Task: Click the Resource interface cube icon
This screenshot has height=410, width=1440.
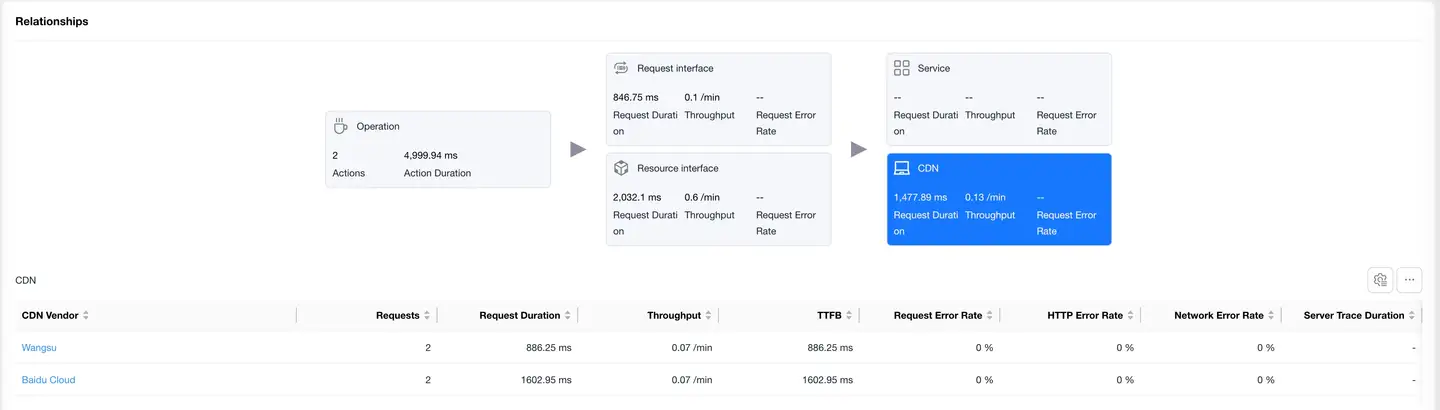Action: [x=620, y=168]
